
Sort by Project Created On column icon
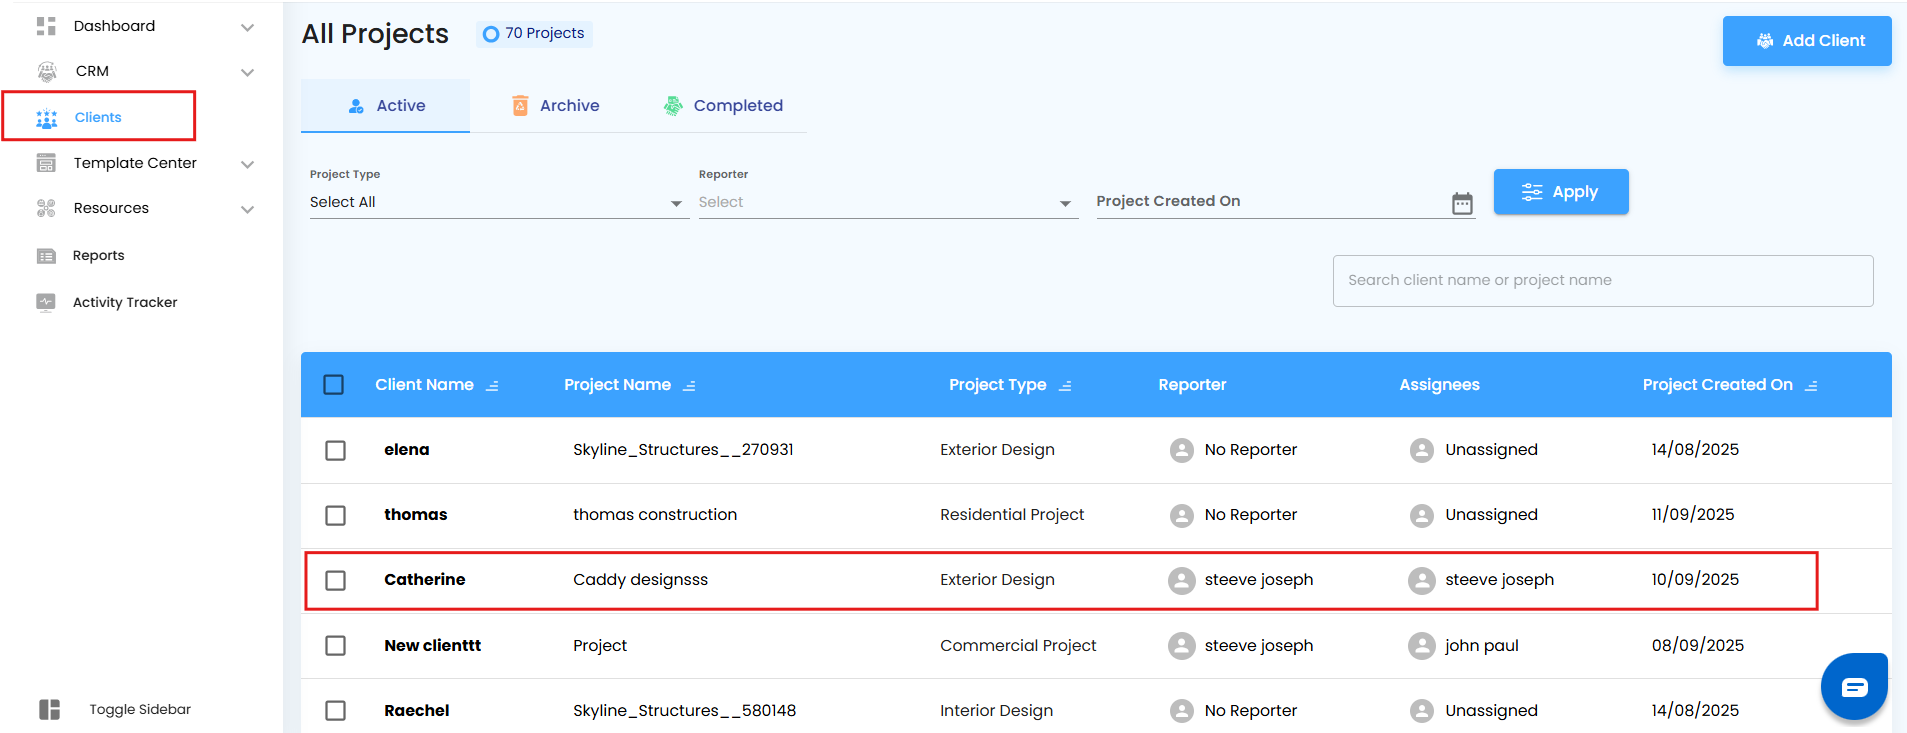[1811, 386]
